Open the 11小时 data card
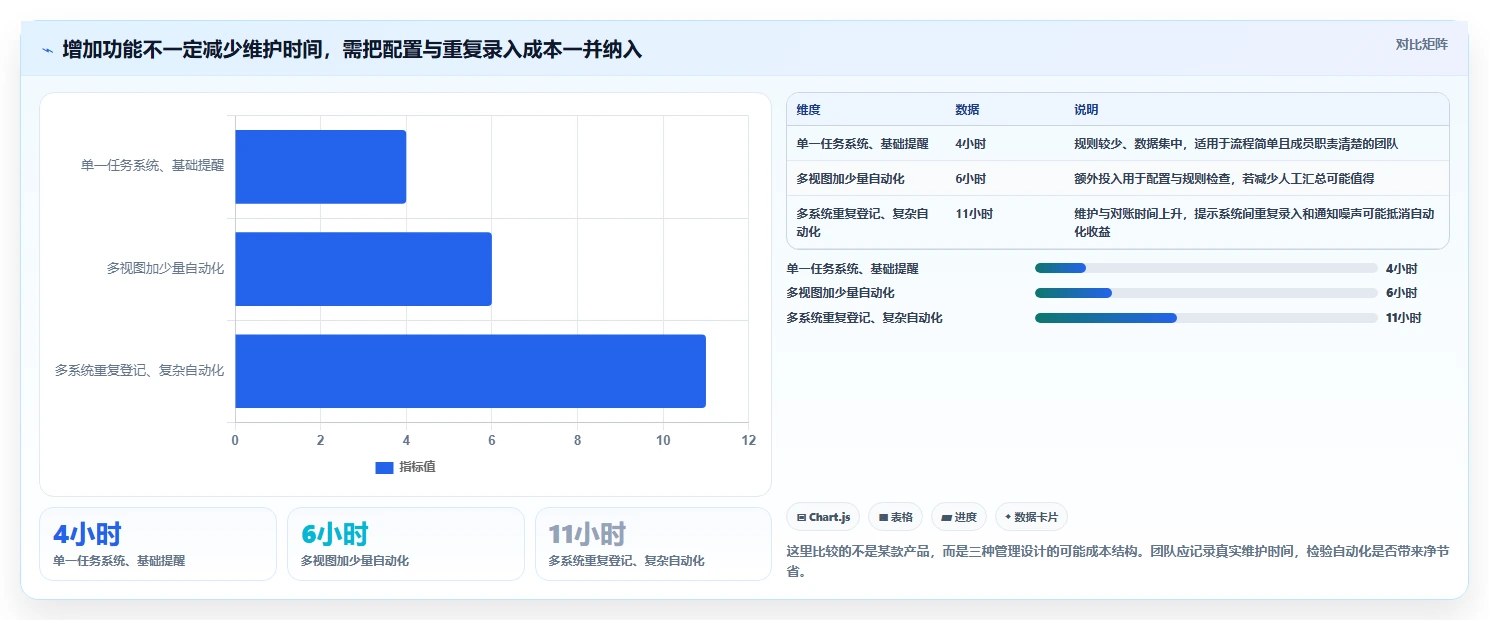 [653, 544]
